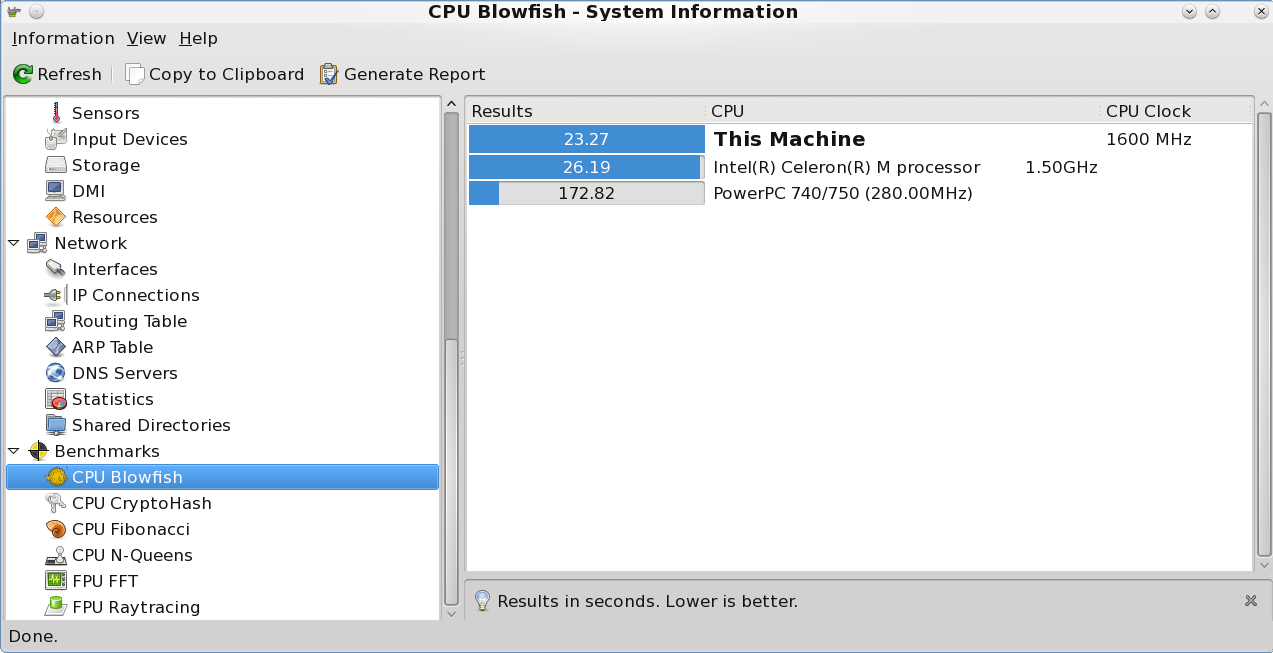Click the Generate Report clipboard icon
Screen dimensions: 1273x653
click(328, 74)
